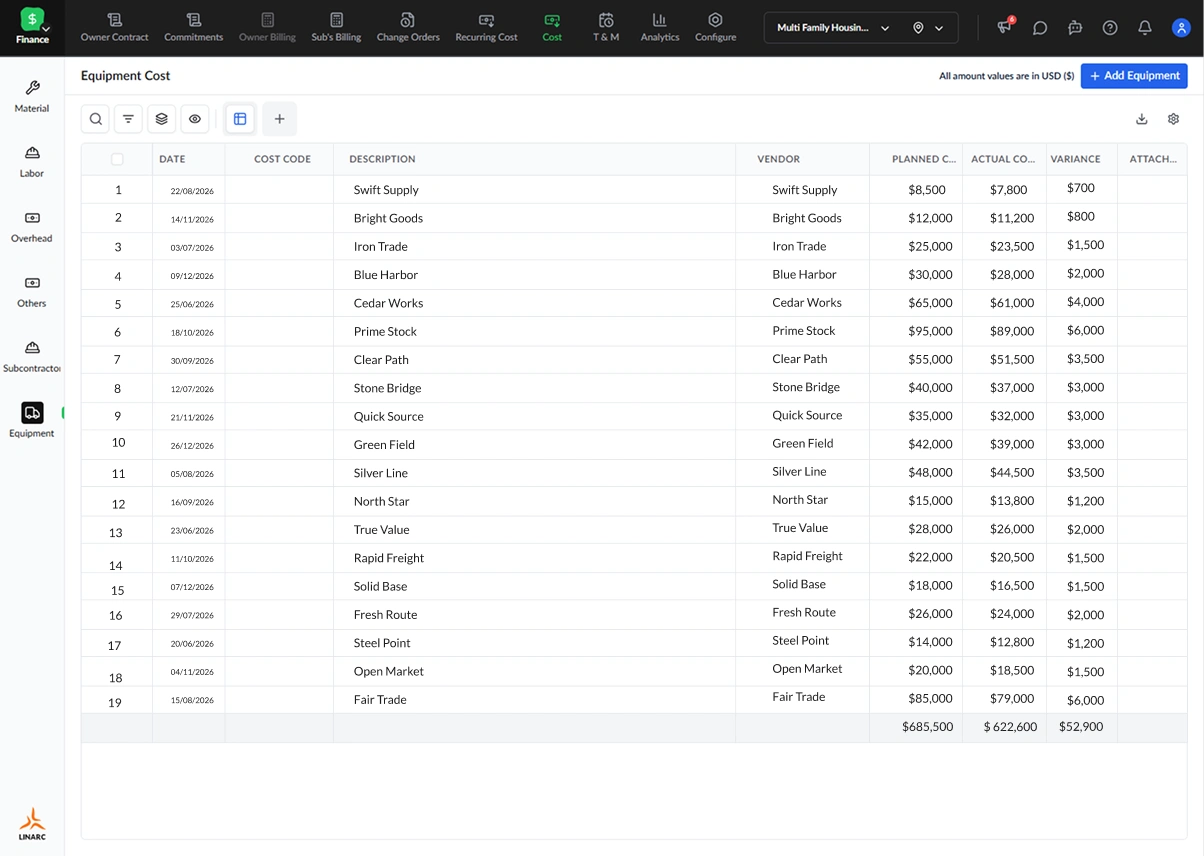Open the filter icon
Screen dimensions: 1204x856
[128, 119]
